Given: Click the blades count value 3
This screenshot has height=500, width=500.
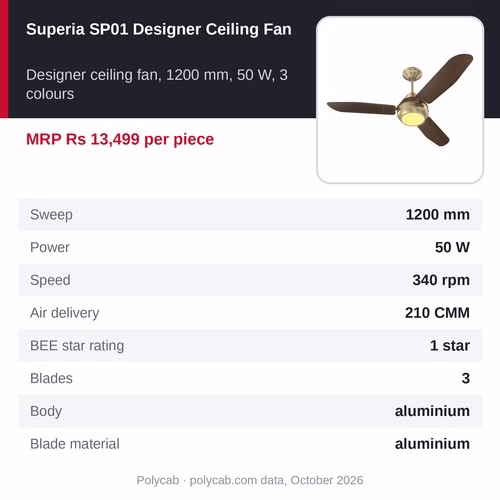Looking at the screenshot, I should [466, 378].
